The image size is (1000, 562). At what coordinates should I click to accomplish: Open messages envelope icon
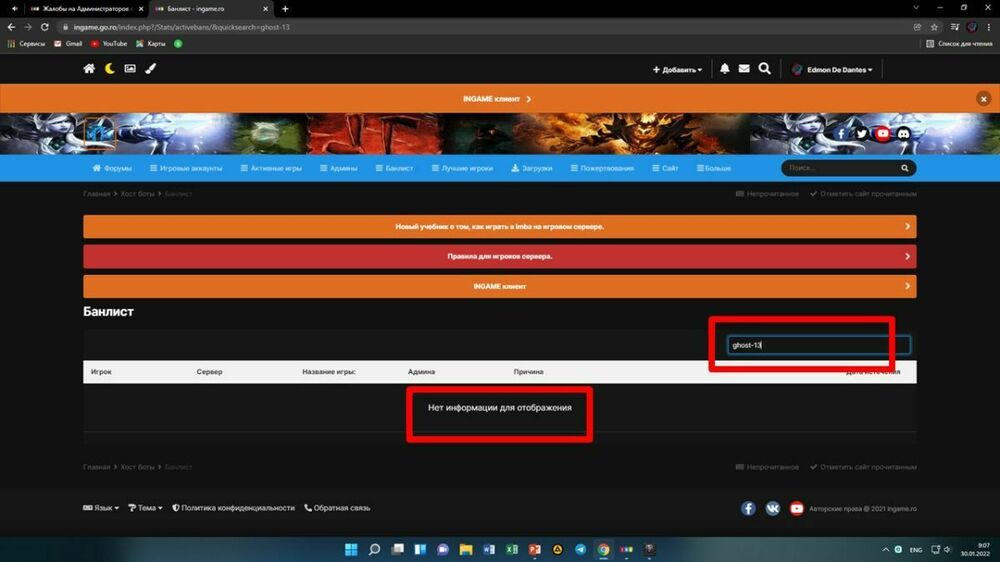744,69
